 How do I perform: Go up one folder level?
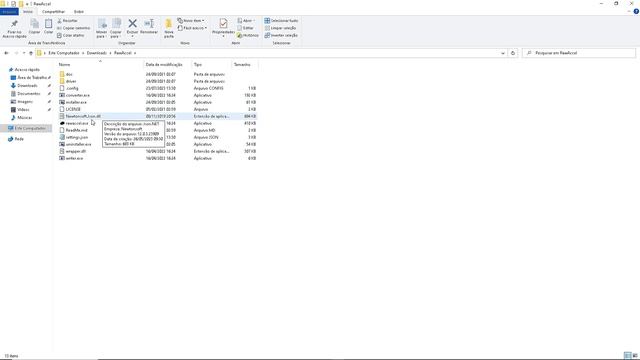[31, 53]
